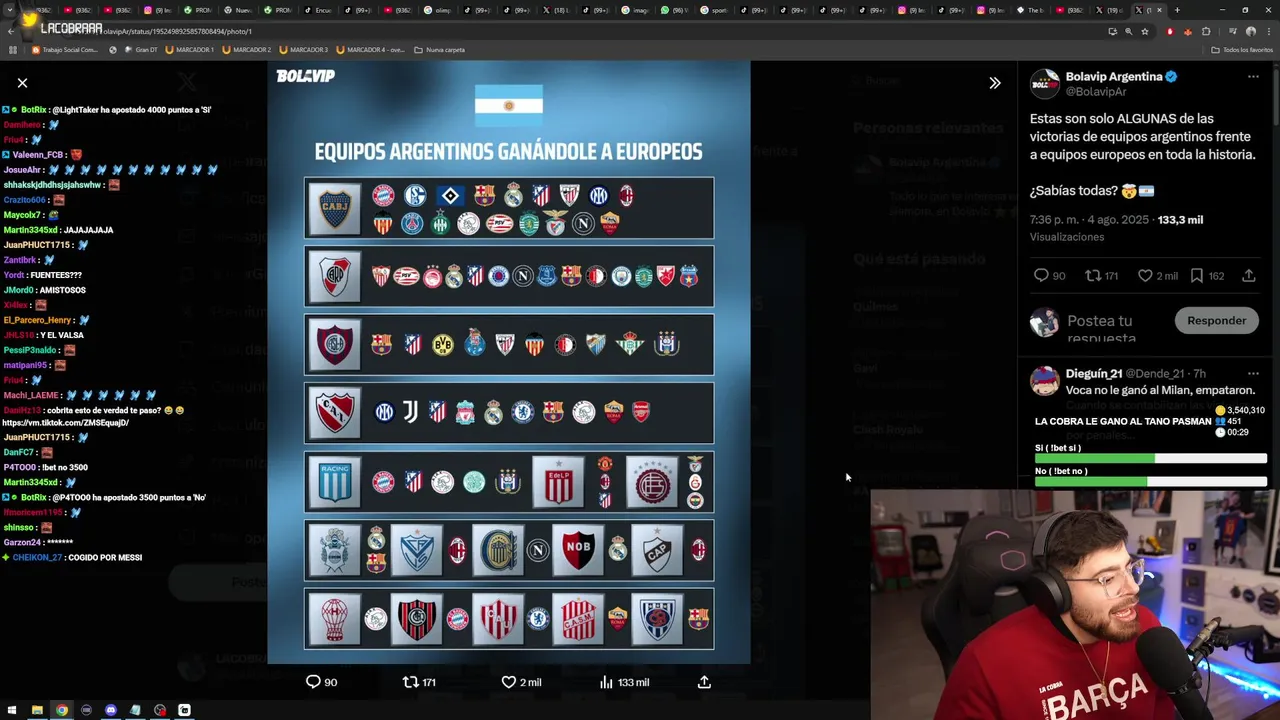
Task: Click the browser address bar URL
Action: pyautogui.click(x=178, y=31)
